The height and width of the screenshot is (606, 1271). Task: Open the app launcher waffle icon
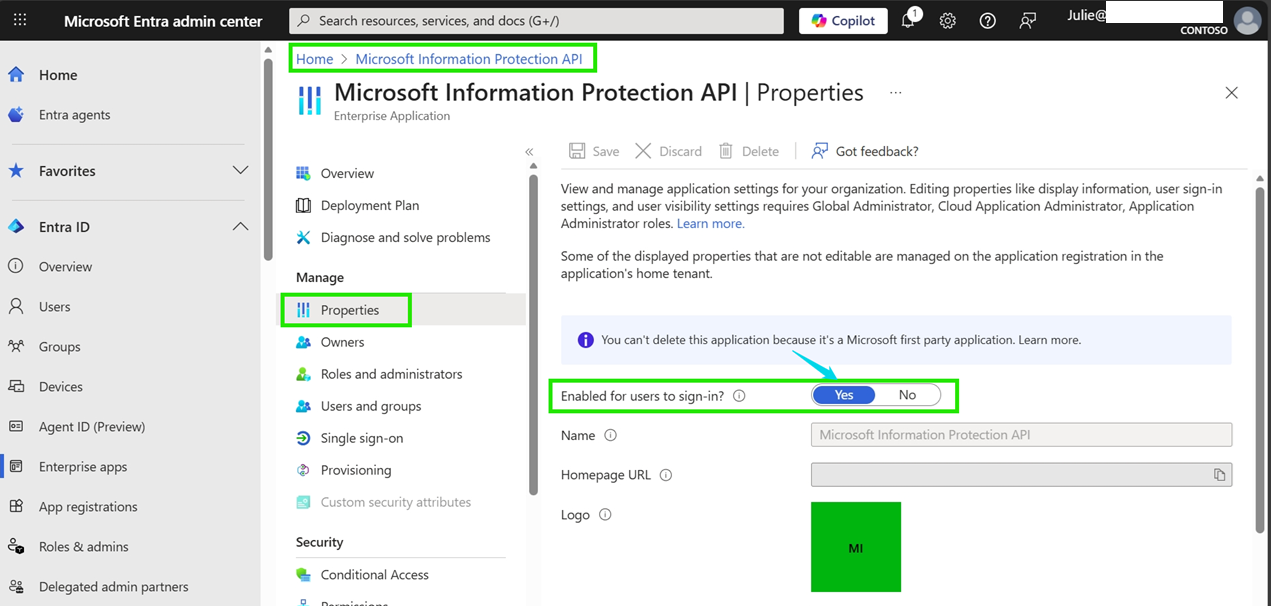[22, 21]
